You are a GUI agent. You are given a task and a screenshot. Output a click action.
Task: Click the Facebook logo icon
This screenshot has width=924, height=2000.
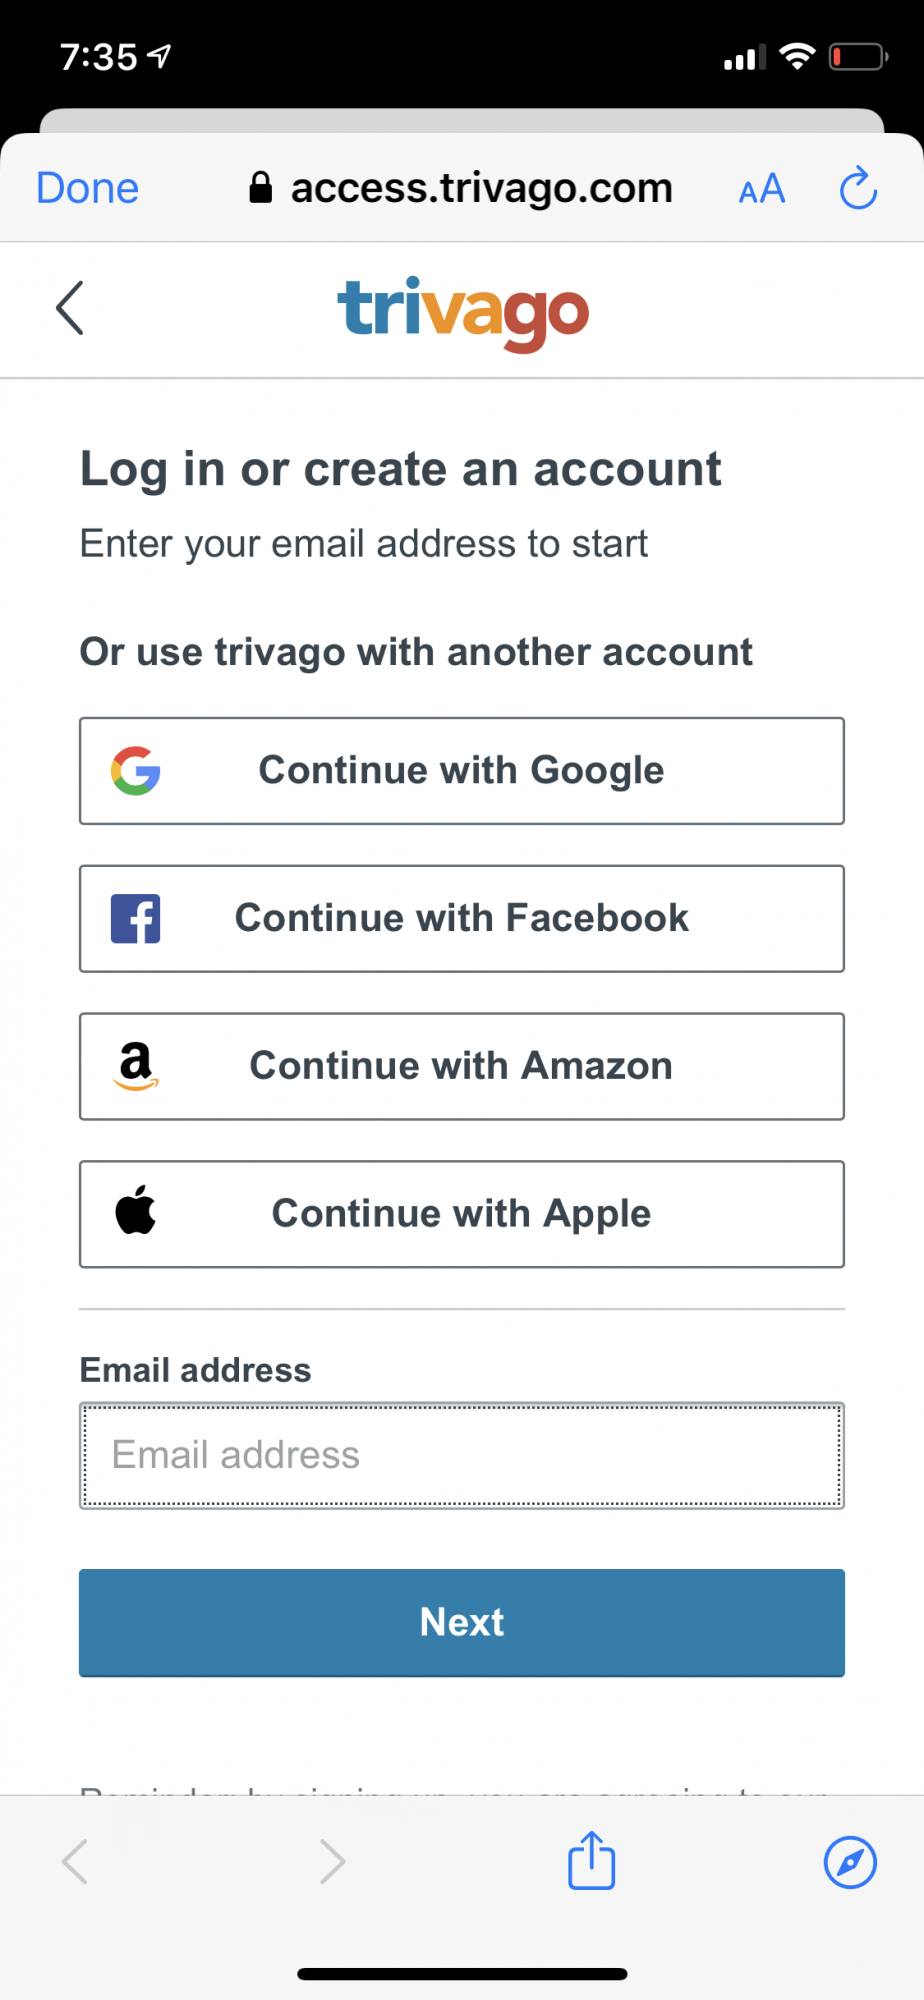tap(136, 919)
